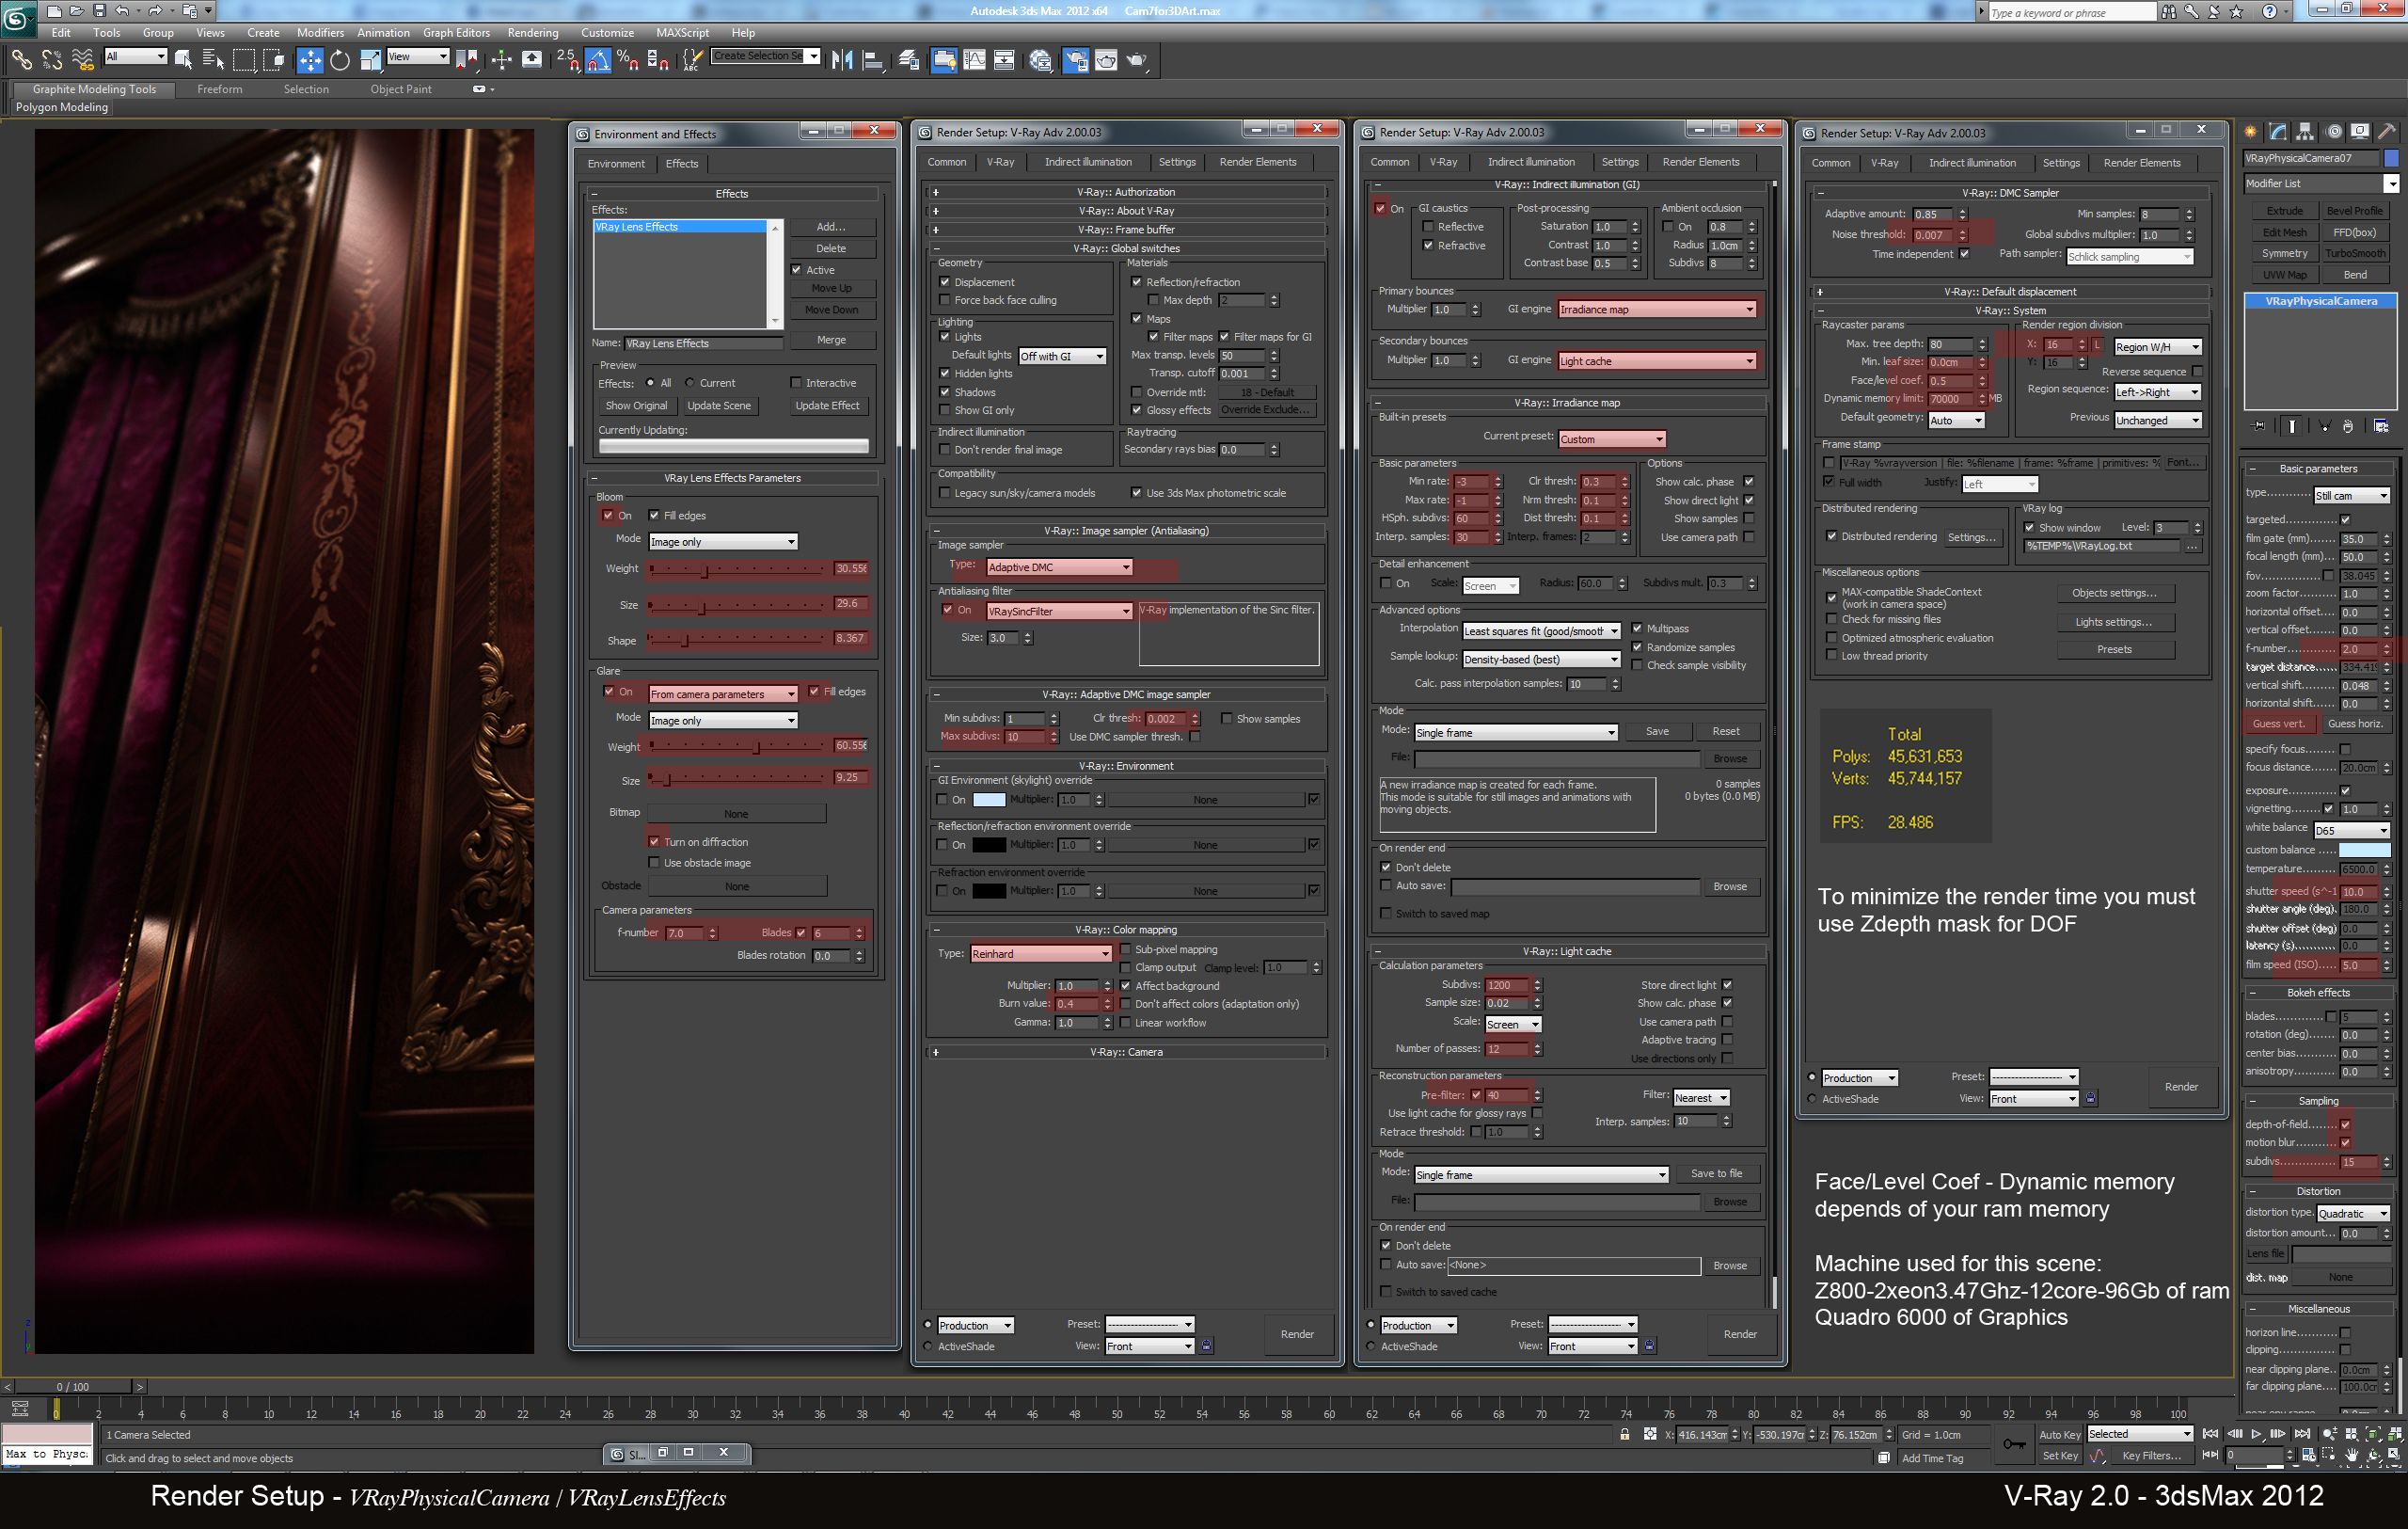The image size is (2408, 1529).
Task: Click the Render Production teapot icon
Action: (x=1137, y=60)
